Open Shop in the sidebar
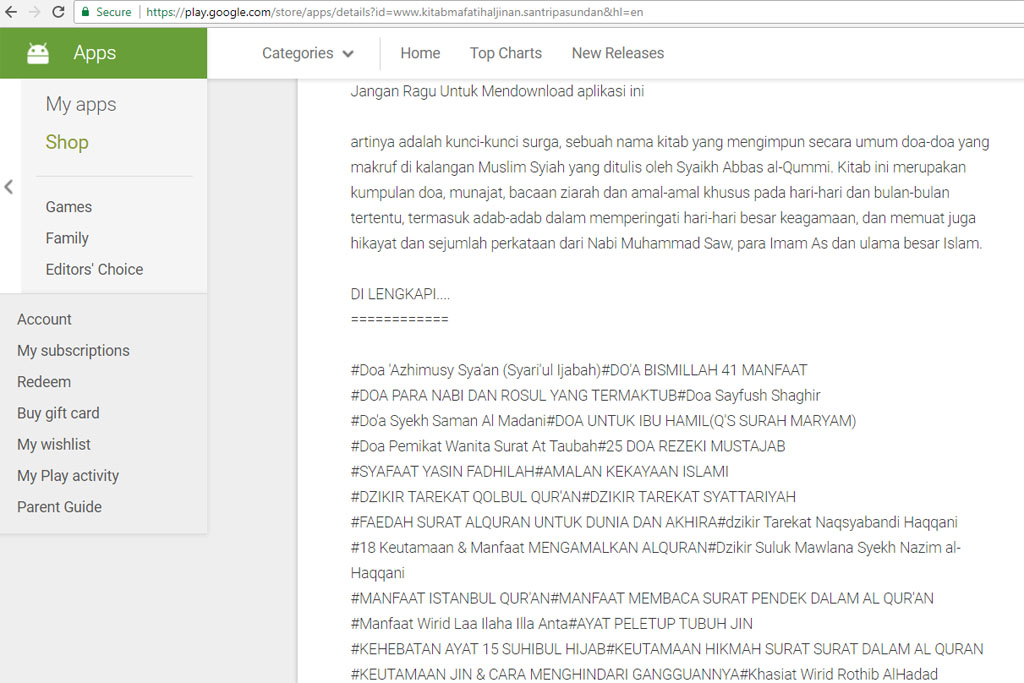 (67, 142)
